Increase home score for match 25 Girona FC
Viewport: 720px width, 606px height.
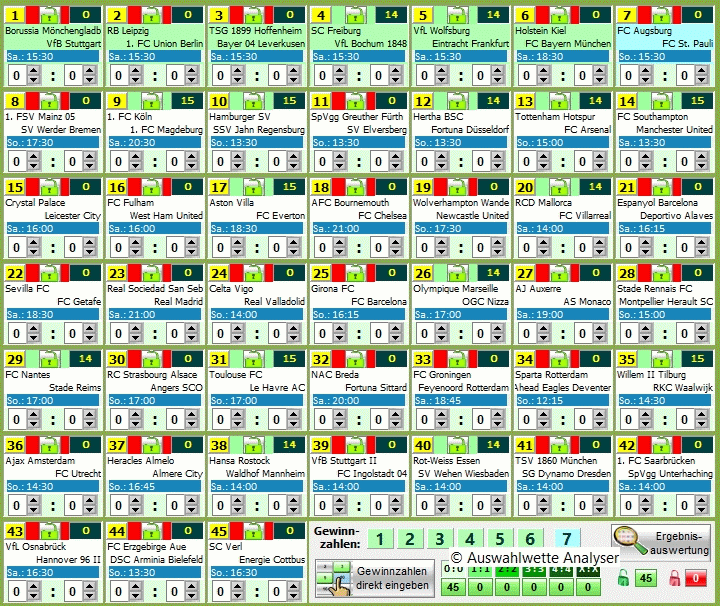(x=339, y=329)
